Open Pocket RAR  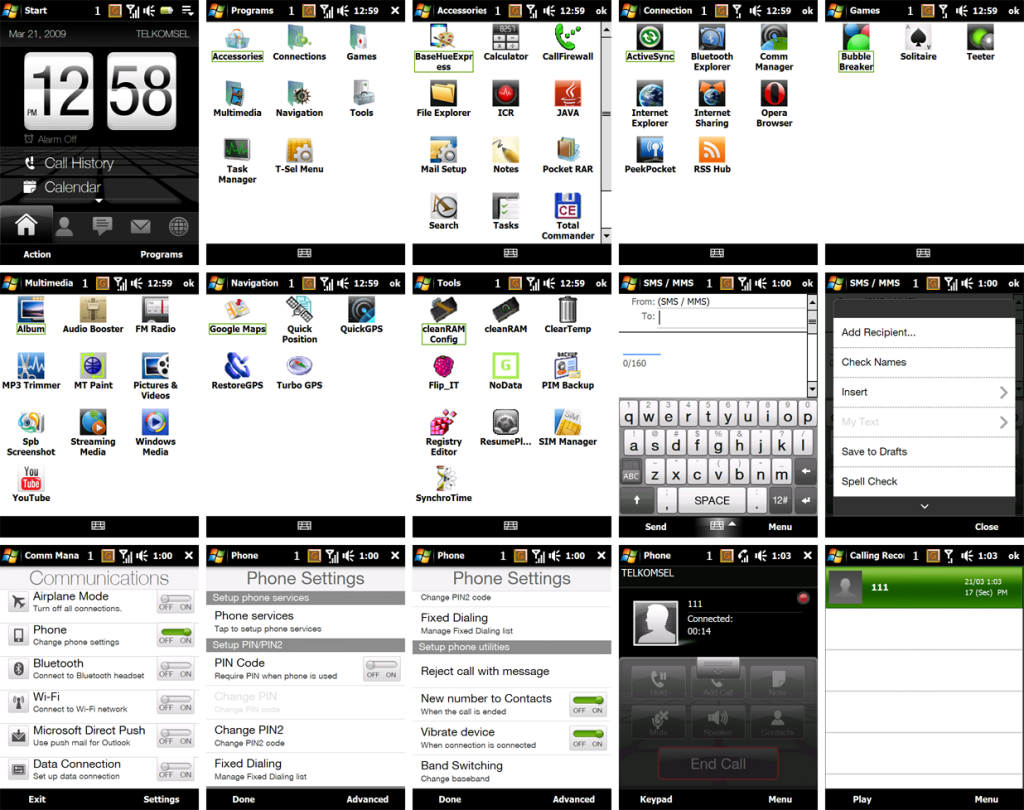click(568, 155)
